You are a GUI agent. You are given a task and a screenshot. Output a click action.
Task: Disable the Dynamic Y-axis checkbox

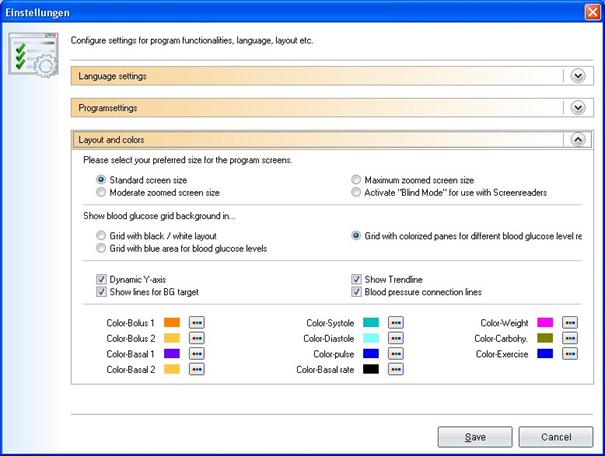[x=101, y=279]
